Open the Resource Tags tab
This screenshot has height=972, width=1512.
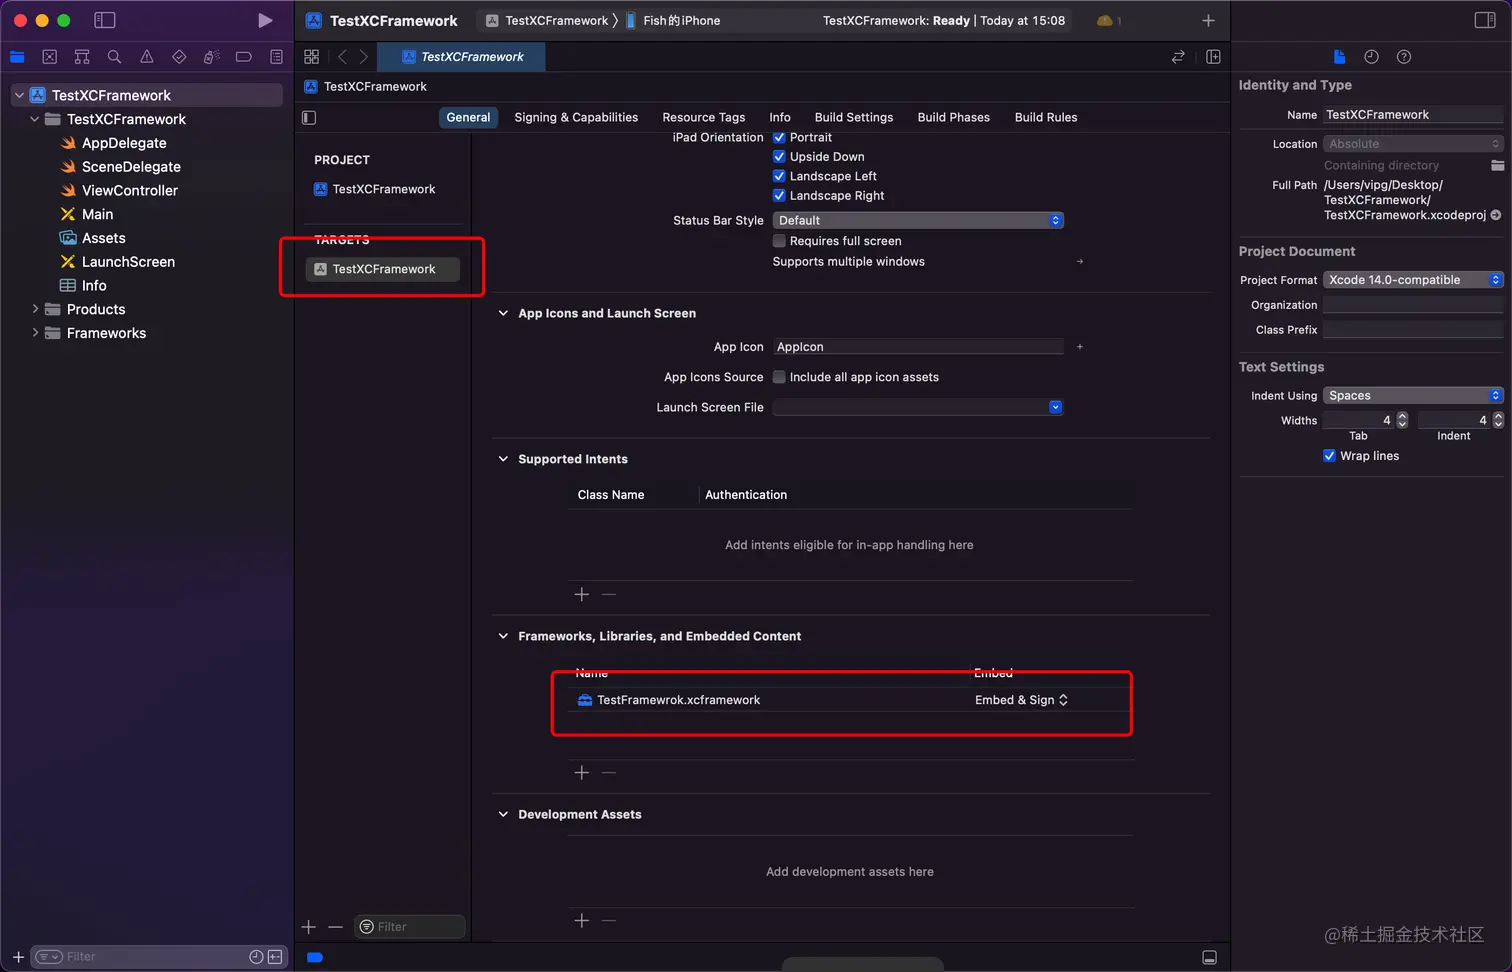704,117
